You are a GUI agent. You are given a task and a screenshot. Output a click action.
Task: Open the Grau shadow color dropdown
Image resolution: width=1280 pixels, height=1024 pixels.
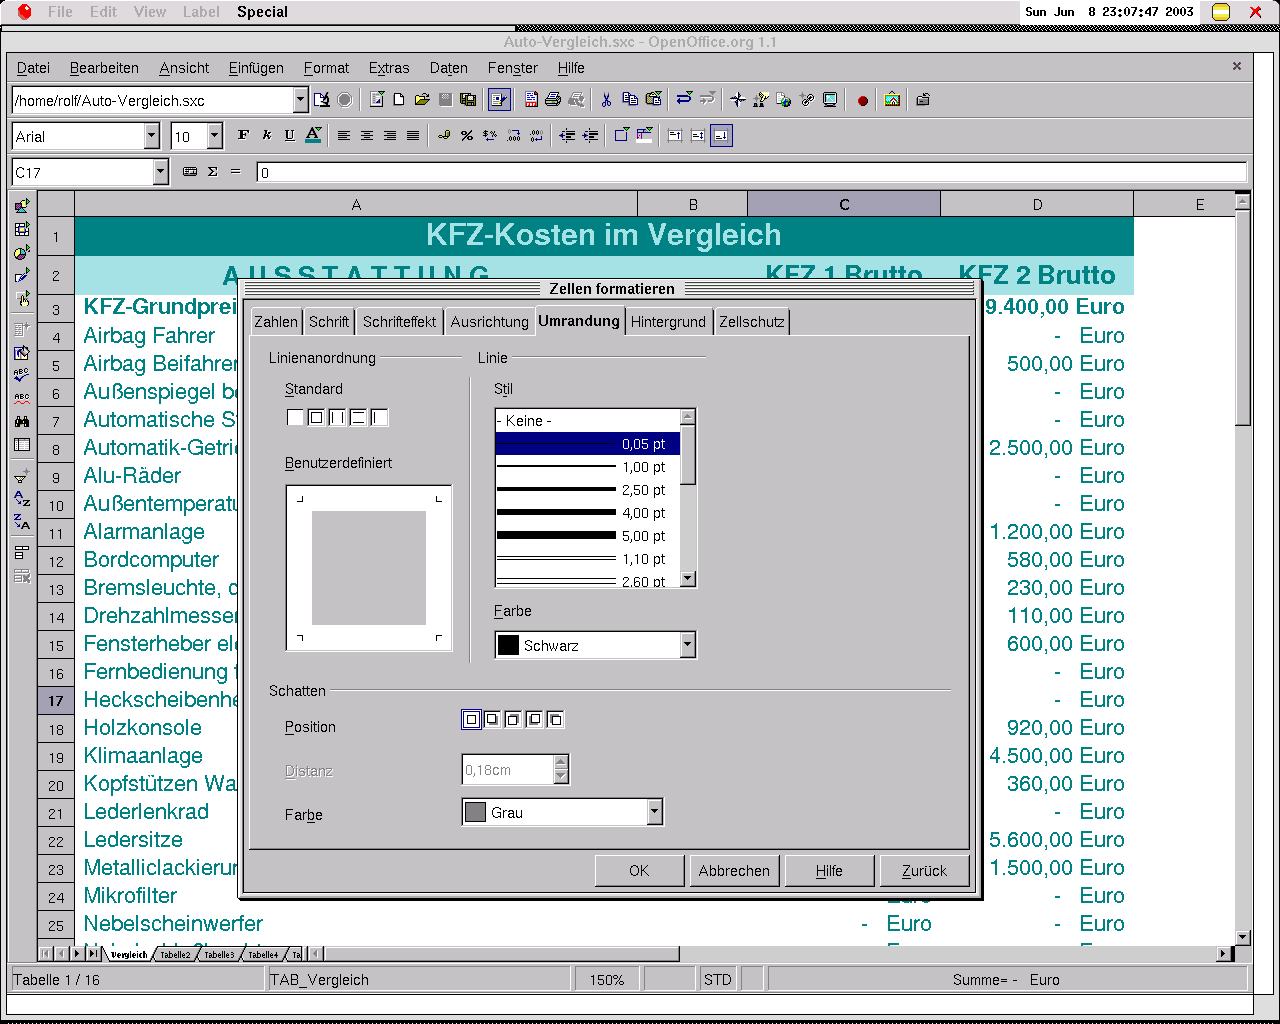tap(654, 812)
